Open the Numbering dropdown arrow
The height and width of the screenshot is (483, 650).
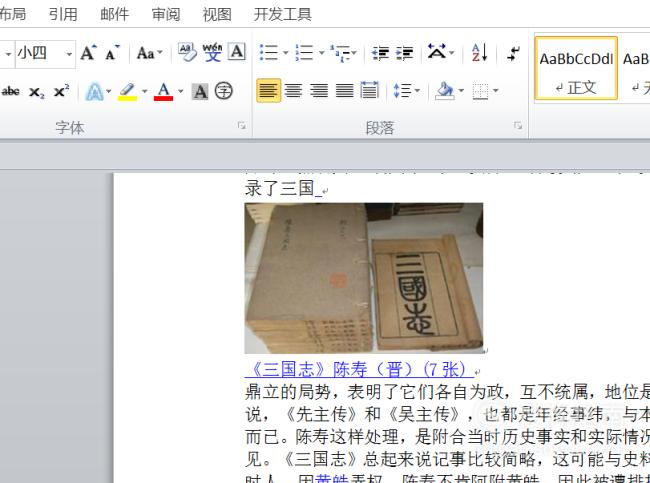322,53
